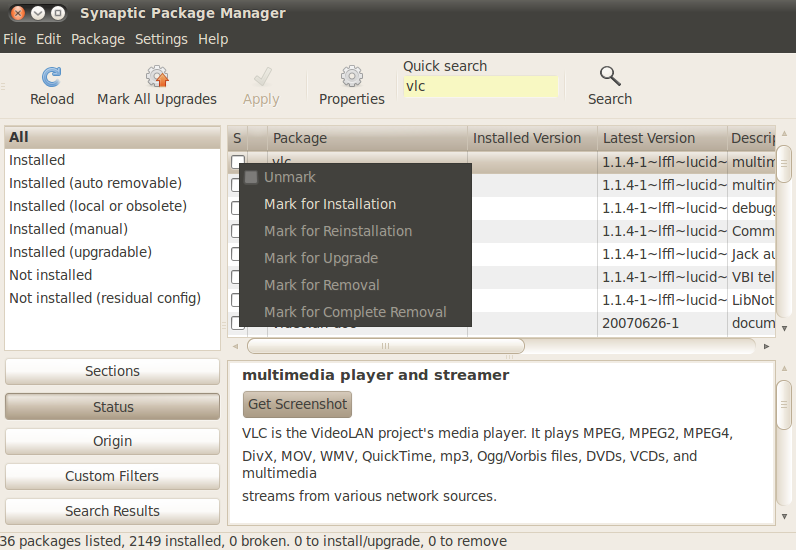Click into the Quick search field

pyautogui.click(x=480, y=87)
